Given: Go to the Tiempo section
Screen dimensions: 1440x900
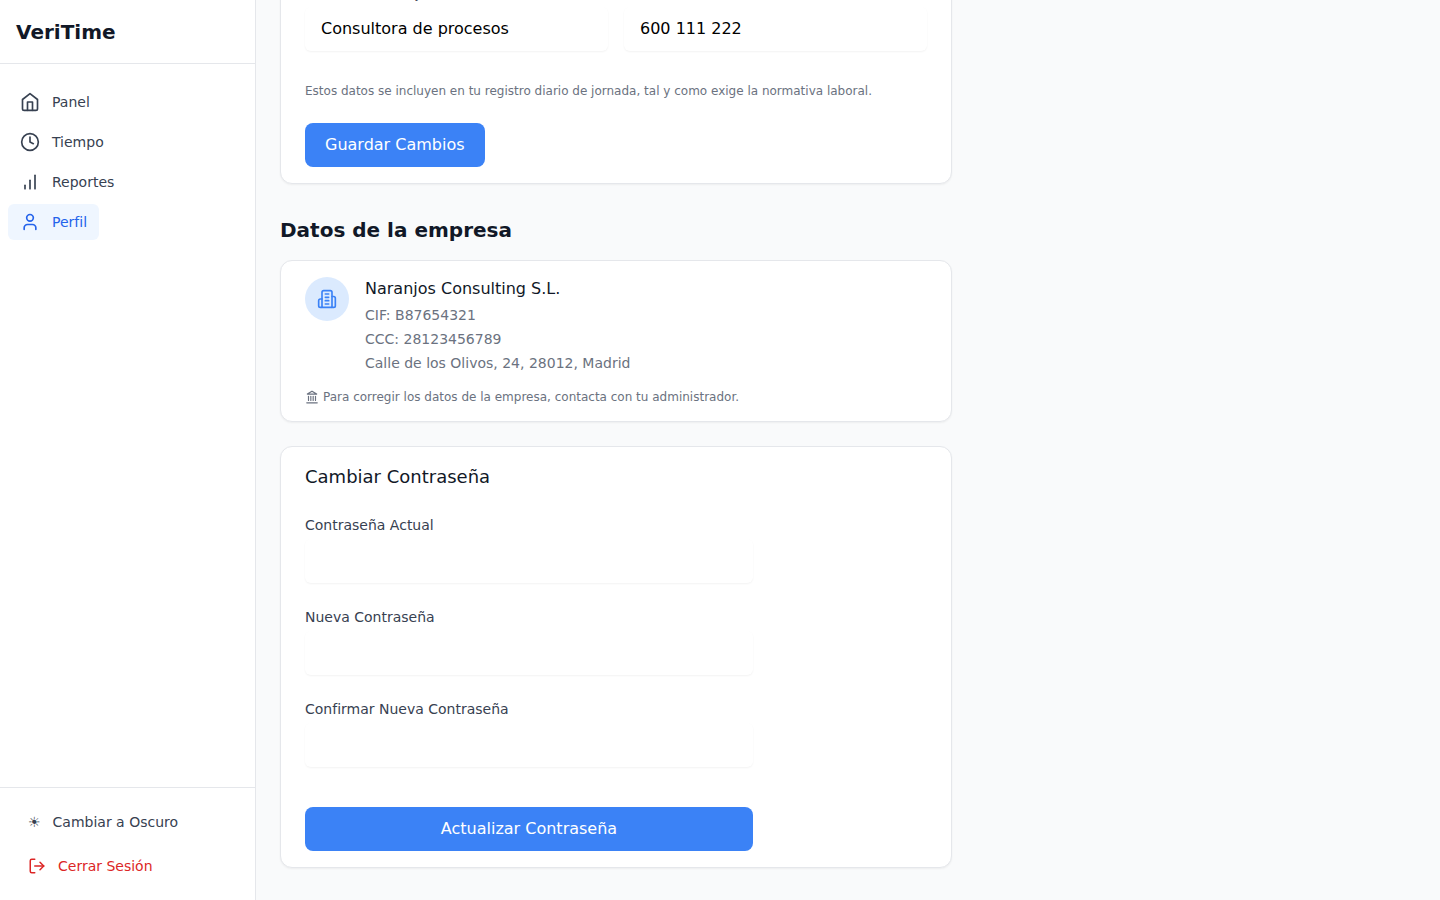Looking at the screenshot, I should (62, 142).
